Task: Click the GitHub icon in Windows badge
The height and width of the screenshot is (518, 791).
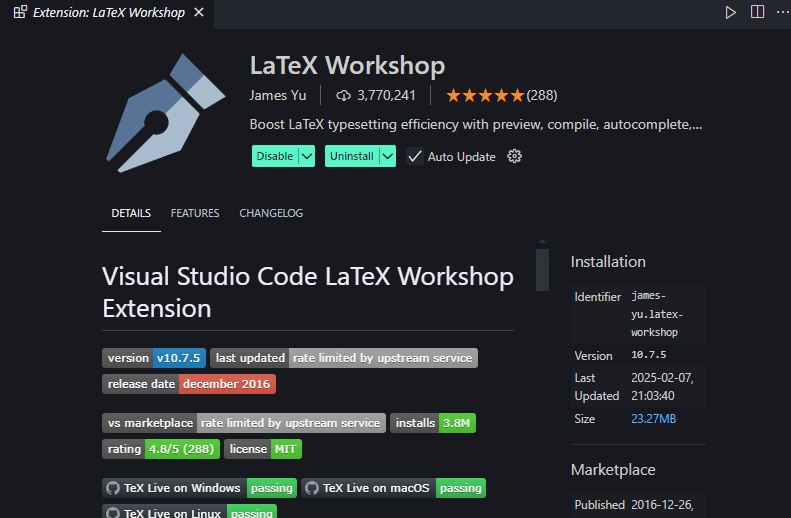Action: click(113, 488)
